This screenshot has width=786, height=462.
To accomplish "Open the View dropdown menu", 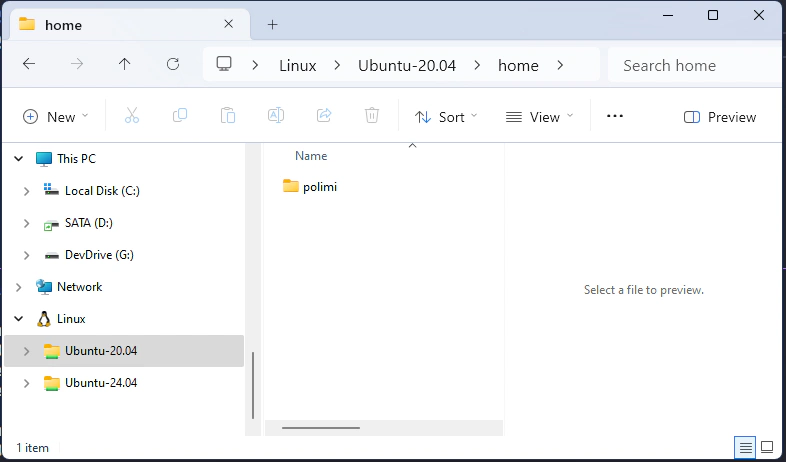I will [540, 117].
